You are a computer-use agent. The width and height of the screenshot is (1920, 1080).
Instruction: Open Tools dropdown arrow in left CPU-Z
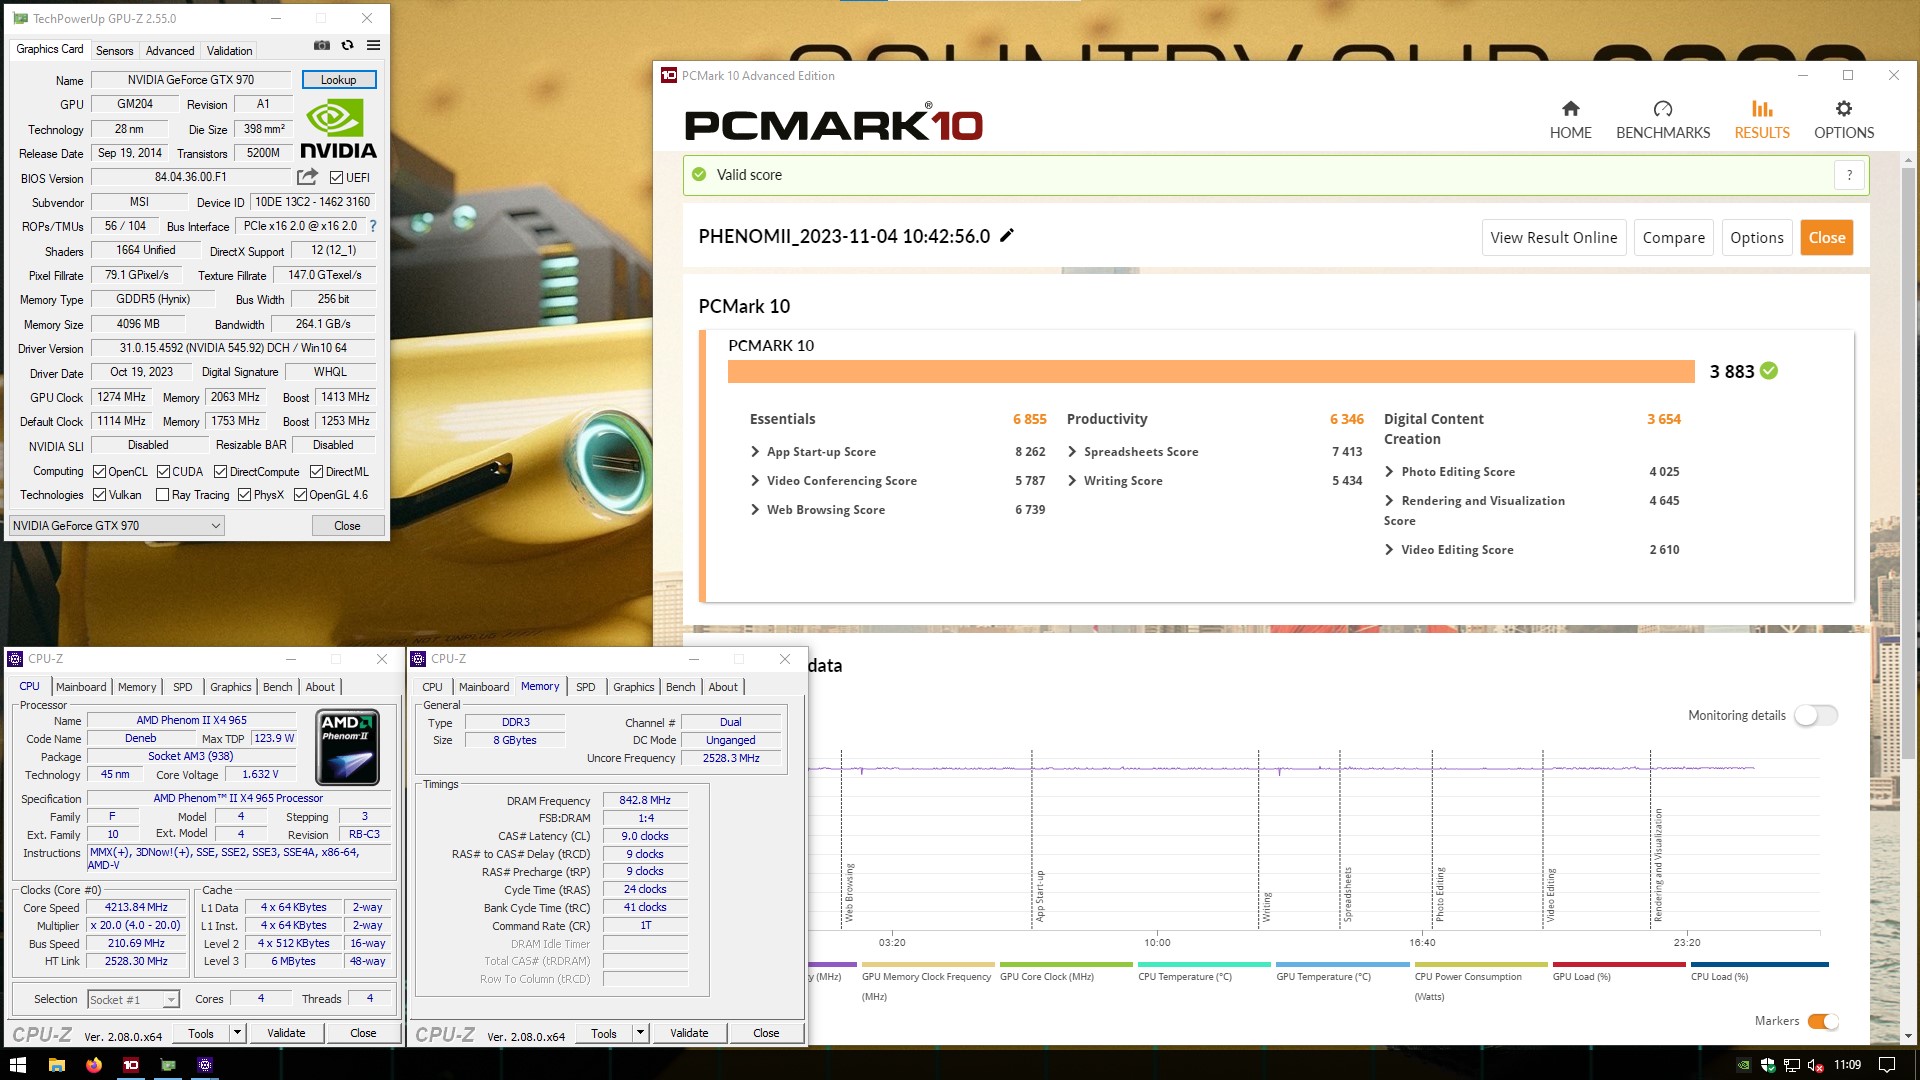pyautogui.click(x=237, y=1033)
